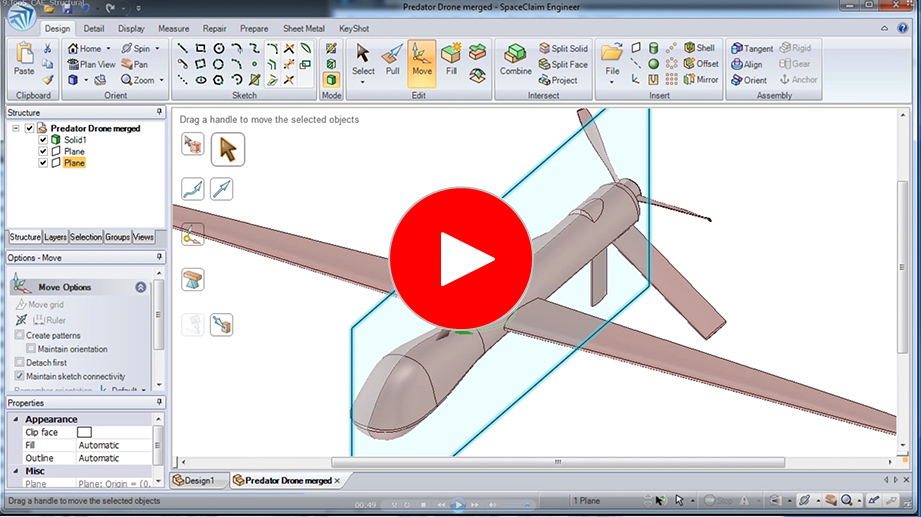
Task: Click the Paste icon in Clipboard
Action: (x=24, y=59)
